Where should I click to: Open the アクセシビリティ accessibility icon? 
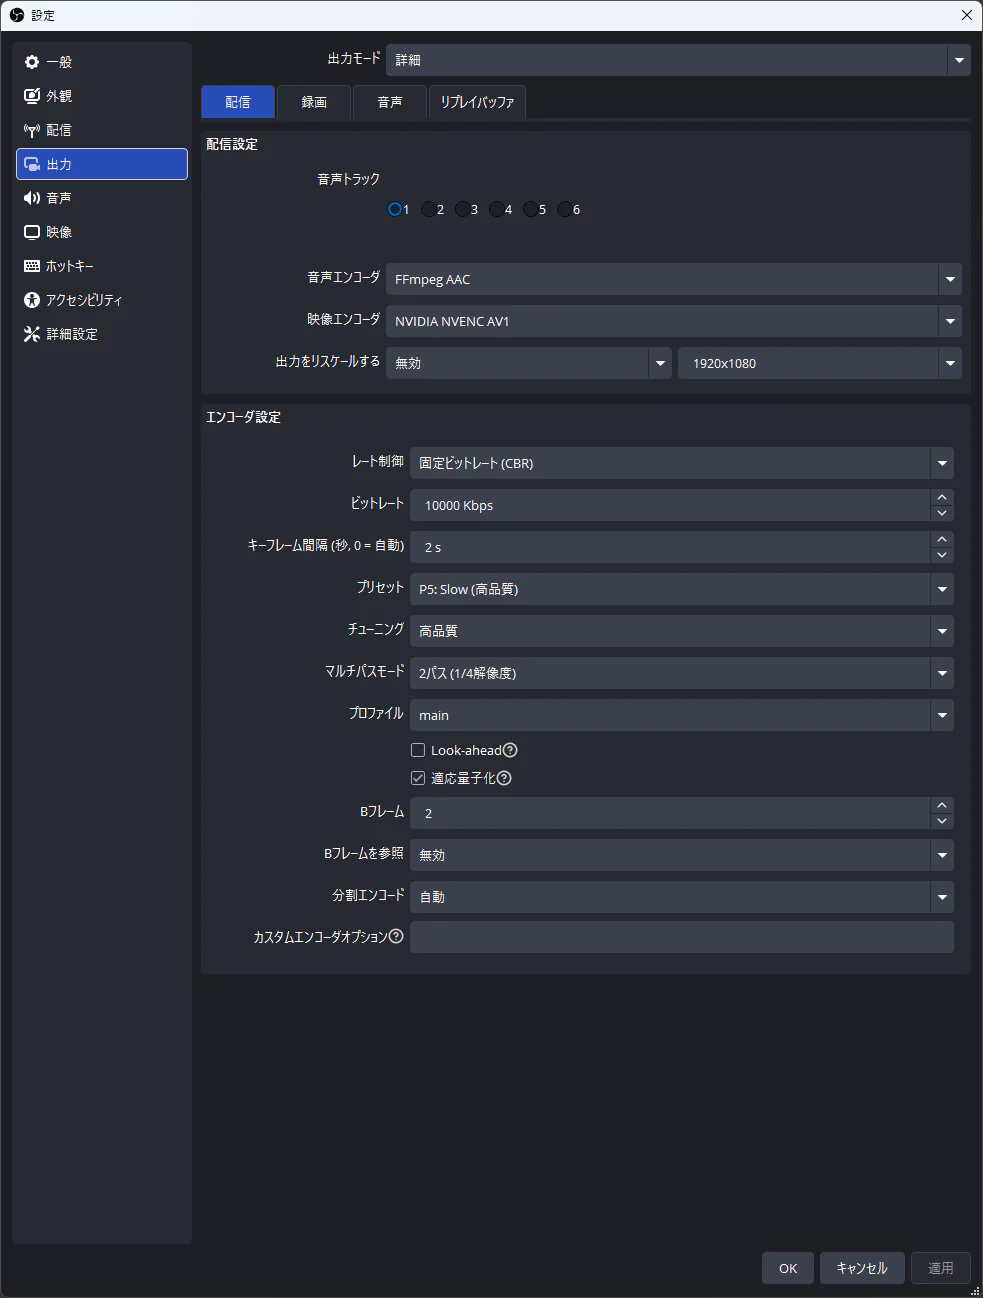pyautogui.click(x=32, y=300)
